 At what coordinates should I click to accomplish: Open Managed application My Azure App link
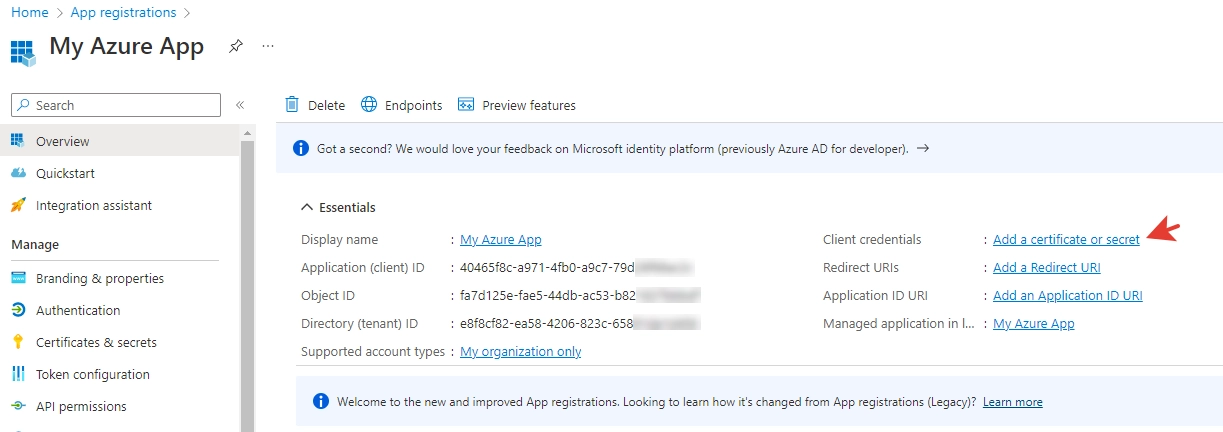point(1034,324)
